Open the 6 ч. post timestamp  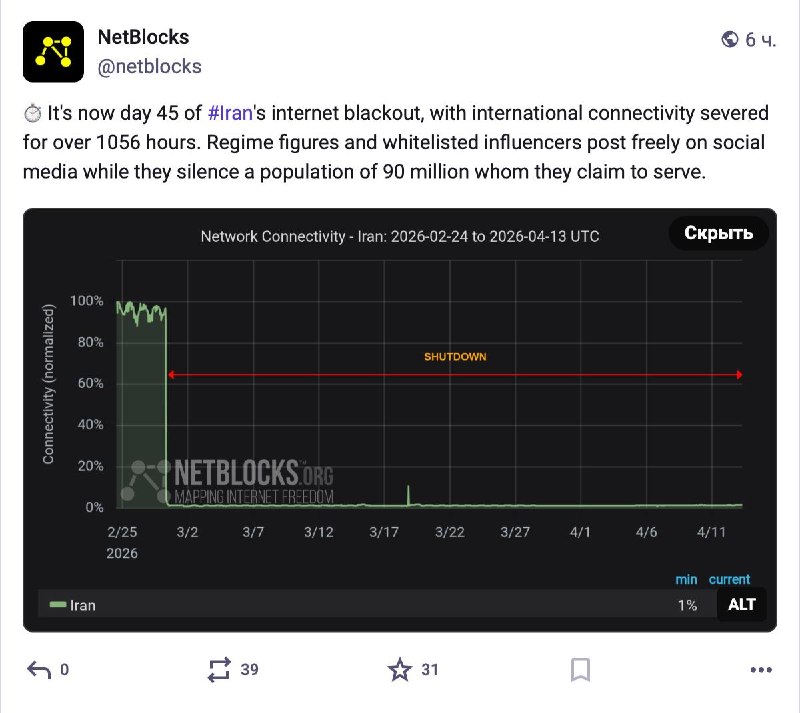(760, 40)
